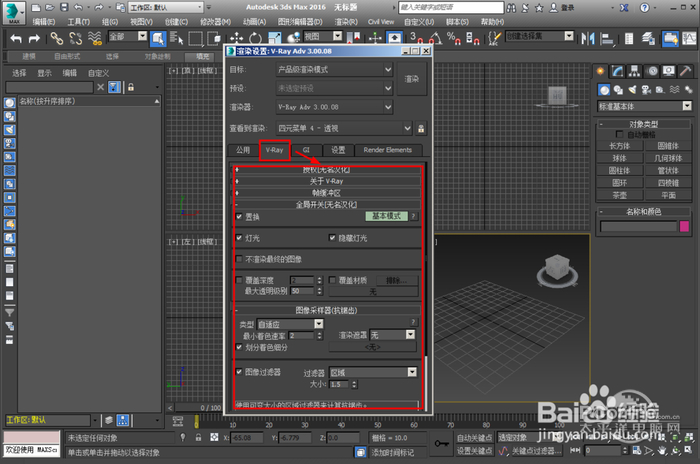This screenshot has height=464, width=700.
Task: Open the 渲染器 V-Ray Adv renderer dropdown
Action: click(334, 107)
